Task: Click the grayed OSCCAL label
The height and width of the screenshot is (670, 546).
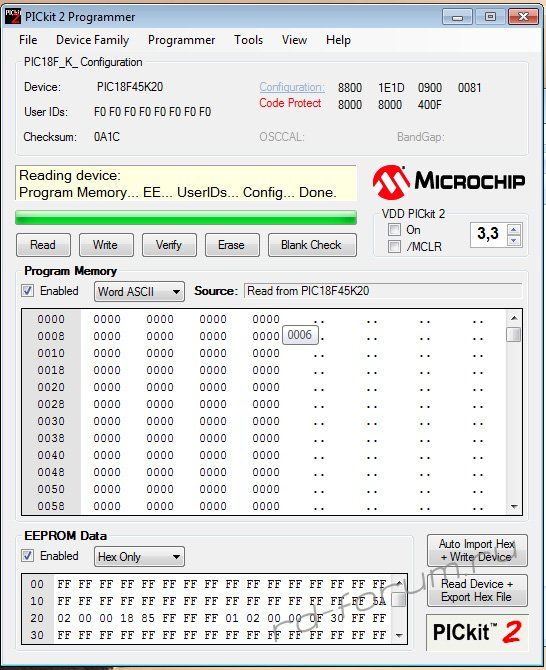Action: click(282, 137)
